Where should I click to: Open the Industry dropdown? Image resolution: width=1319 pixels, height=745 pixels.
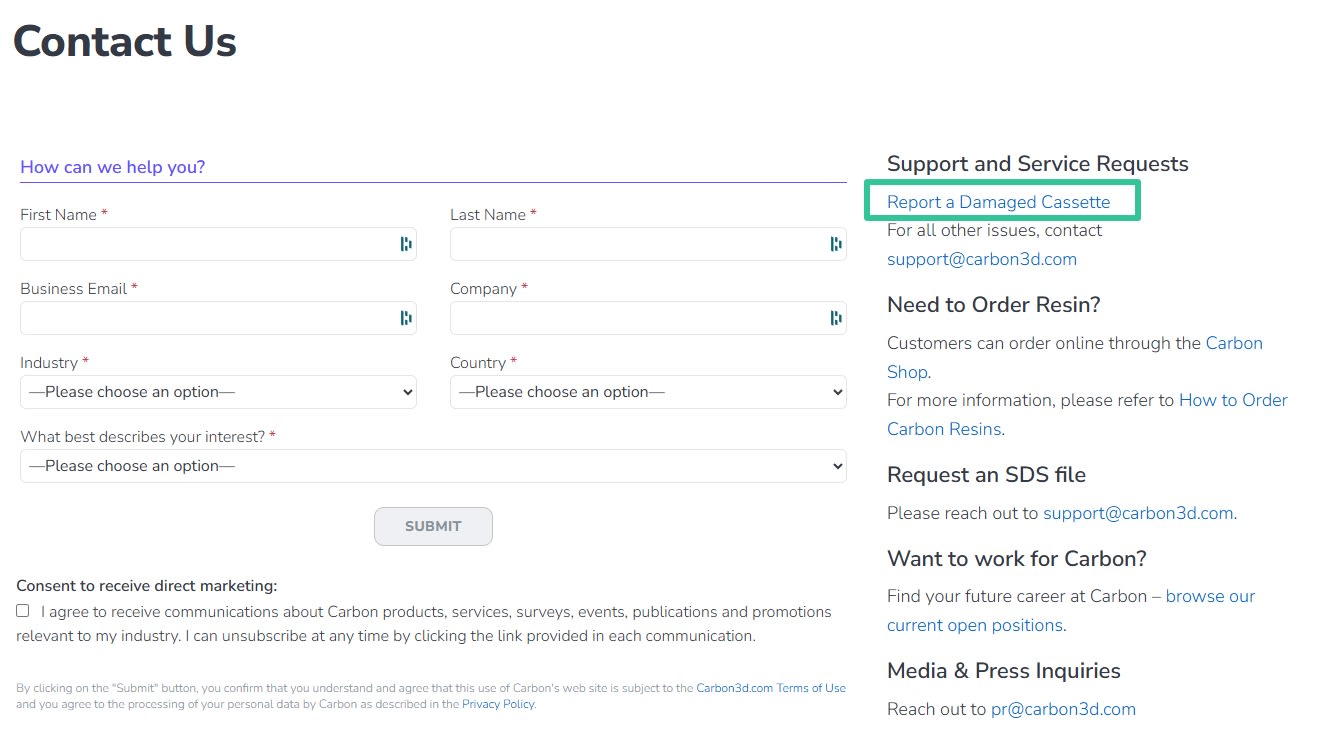point(218,392)
